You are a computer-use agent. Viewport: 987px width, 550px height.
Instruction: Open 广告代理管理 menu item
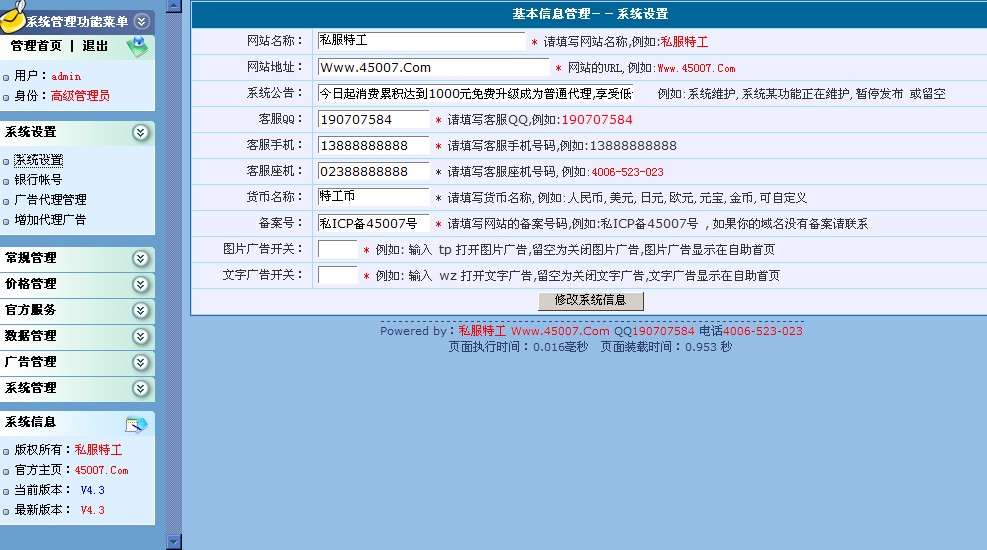50,200
